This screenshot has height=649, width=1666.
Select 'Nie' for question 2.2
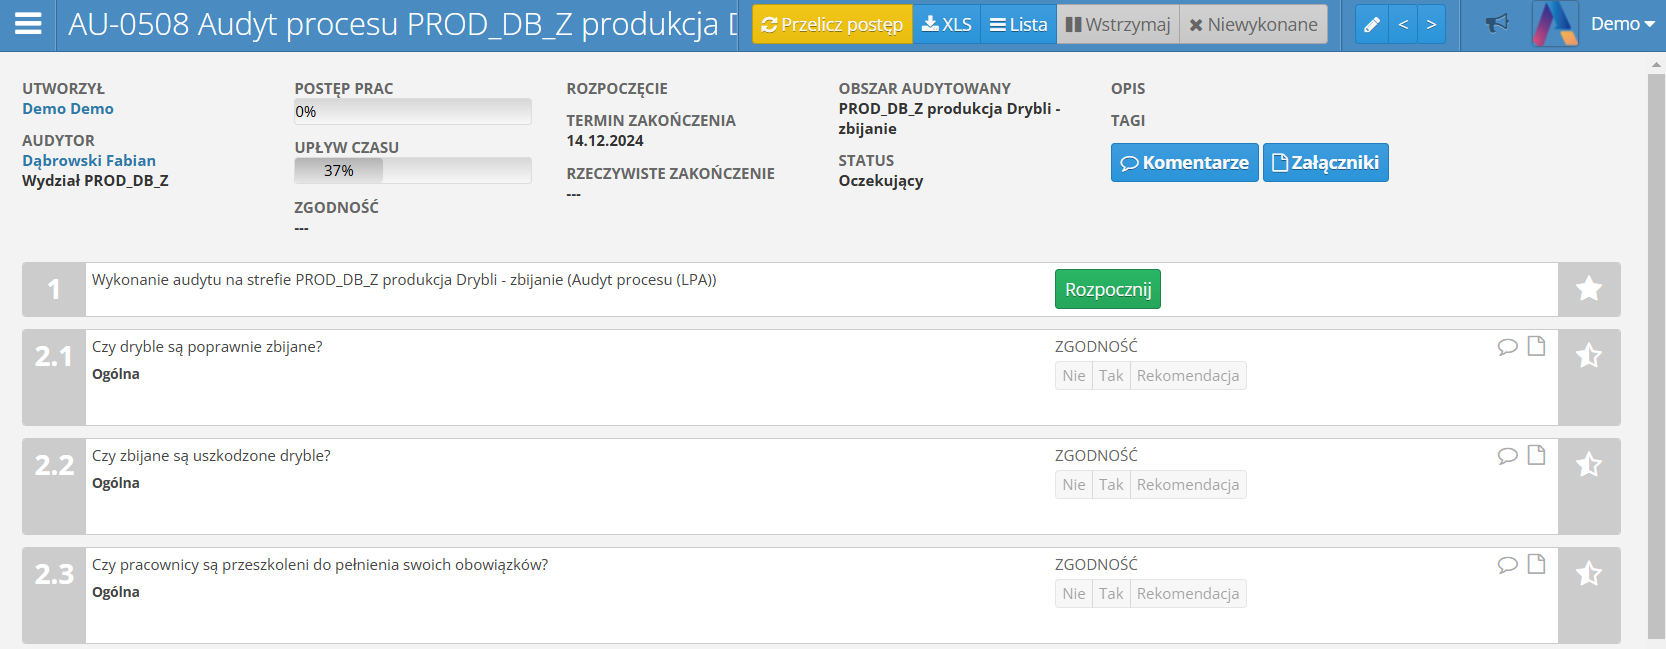click(x=1073, y=485)
